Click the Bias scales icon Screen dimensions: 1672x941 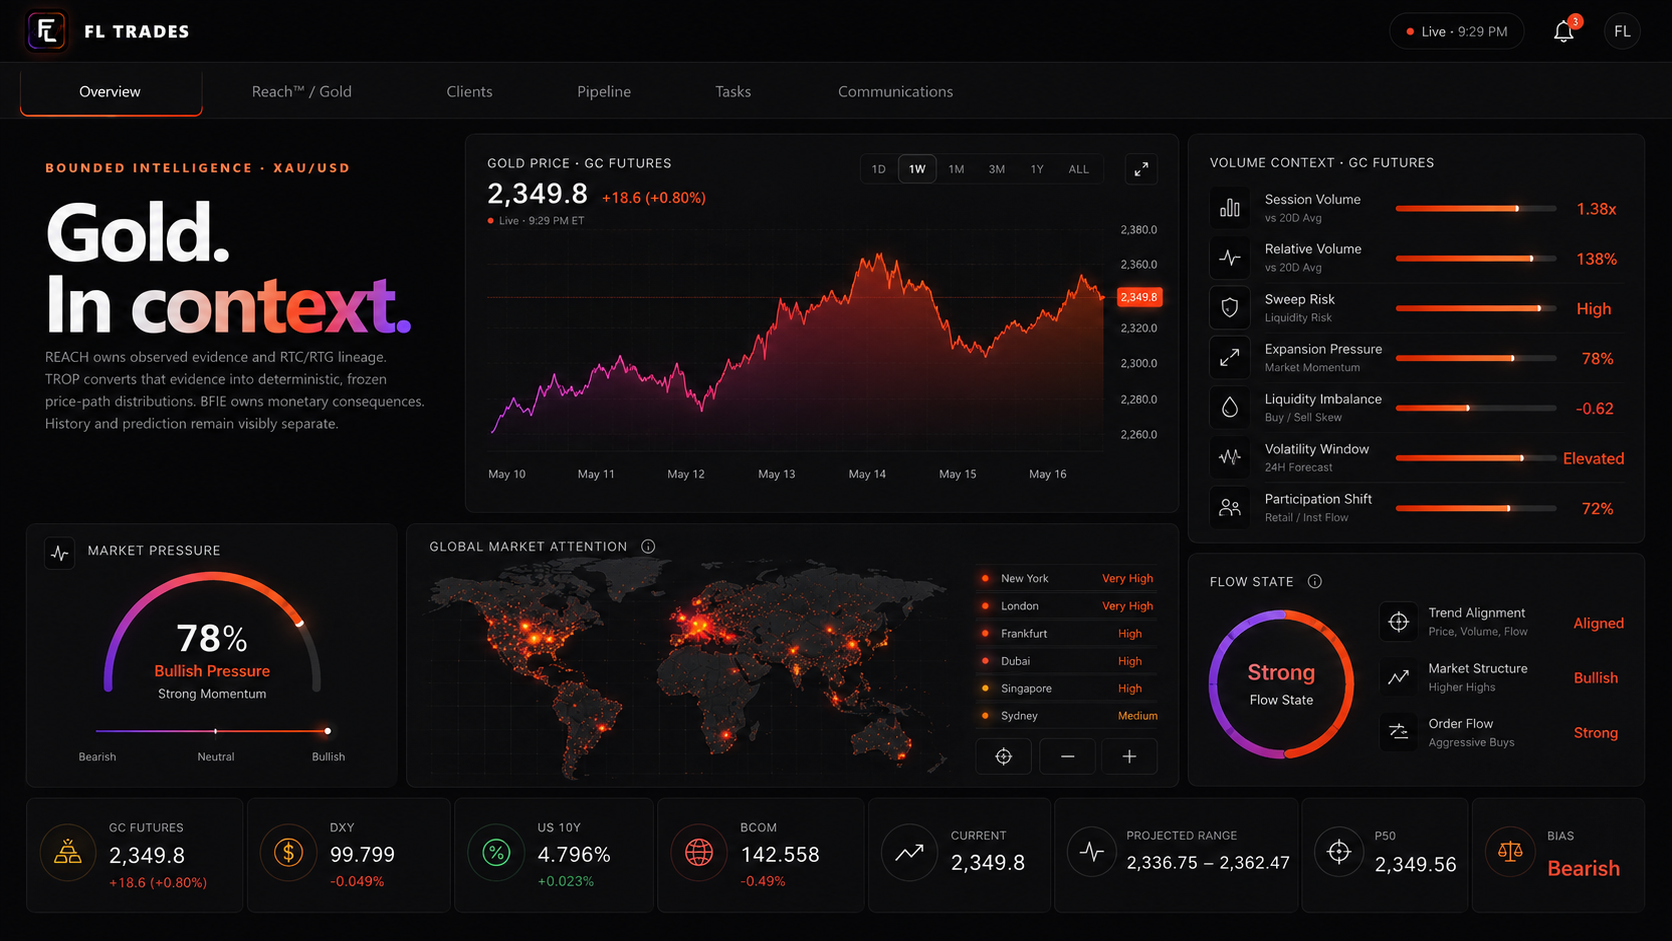pyautogui.click(x=1510, y=853)
